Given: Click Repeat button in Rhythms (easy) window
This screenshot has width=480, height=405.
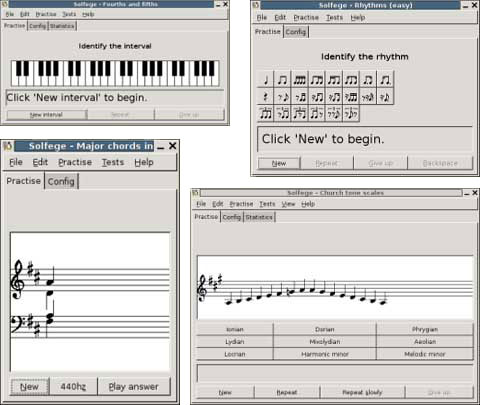Looking at the screenshot, I should pos(327,163).
